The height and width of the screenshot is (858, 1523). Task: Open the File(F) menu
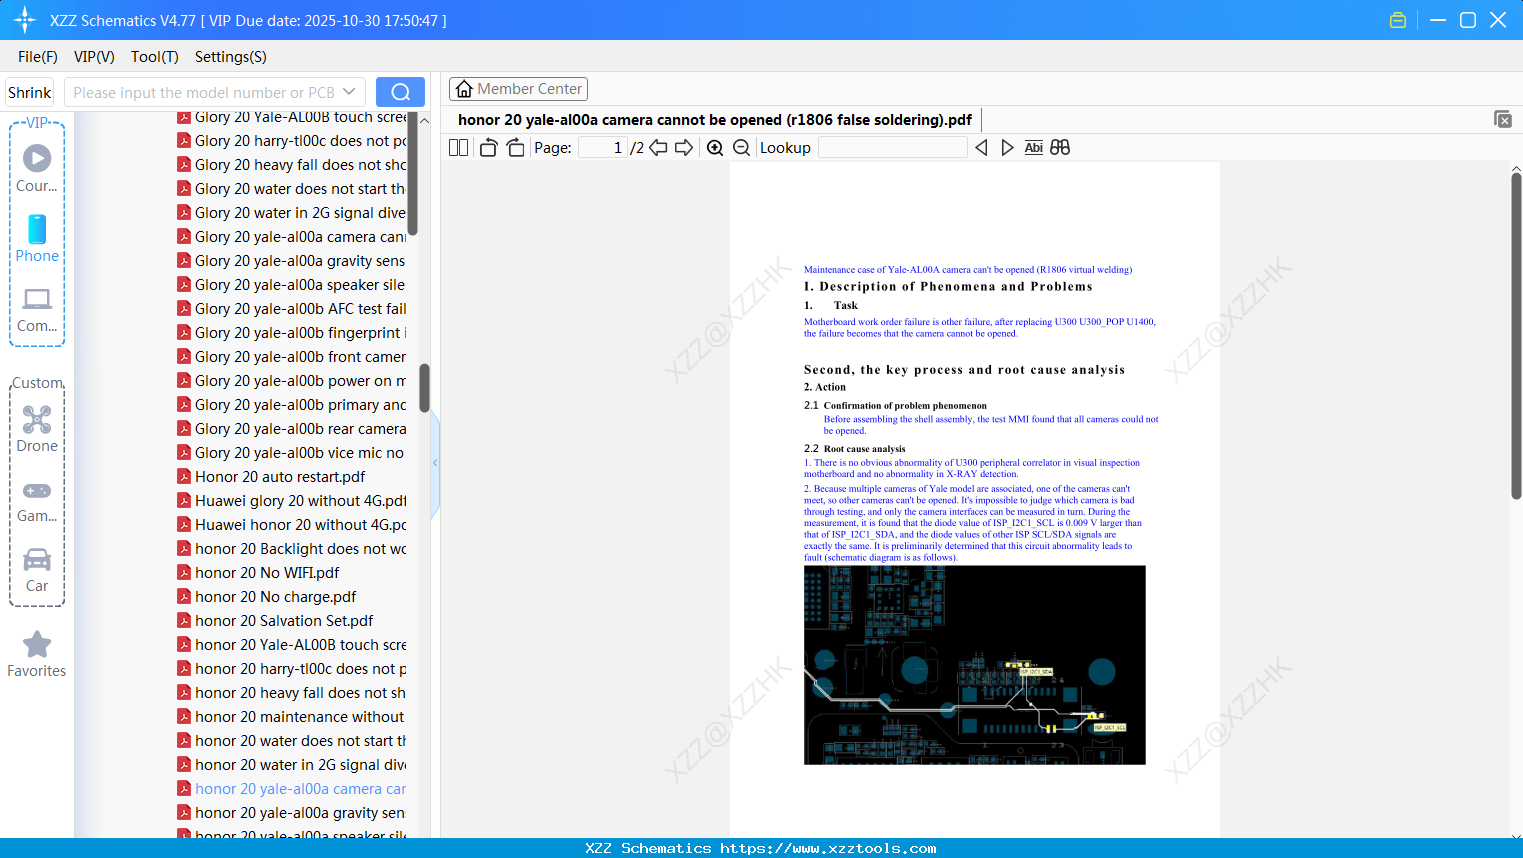[38, 57]
